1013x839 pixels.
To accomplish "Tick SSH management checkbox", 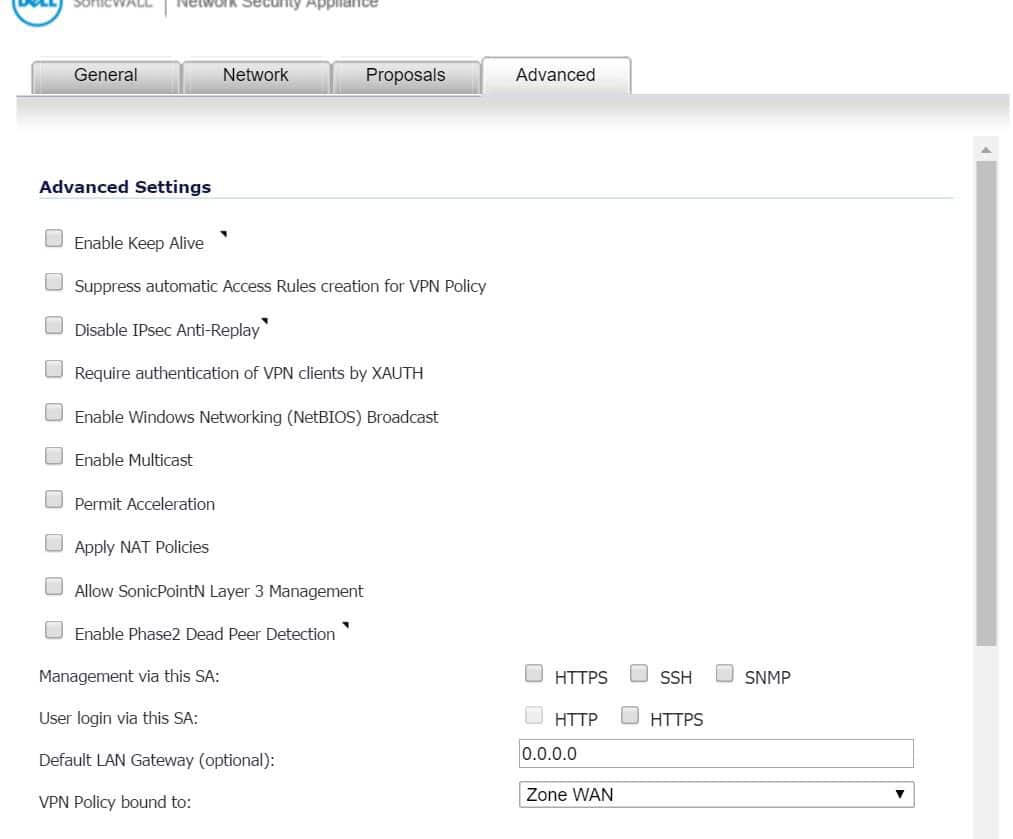I will point(640,674).
